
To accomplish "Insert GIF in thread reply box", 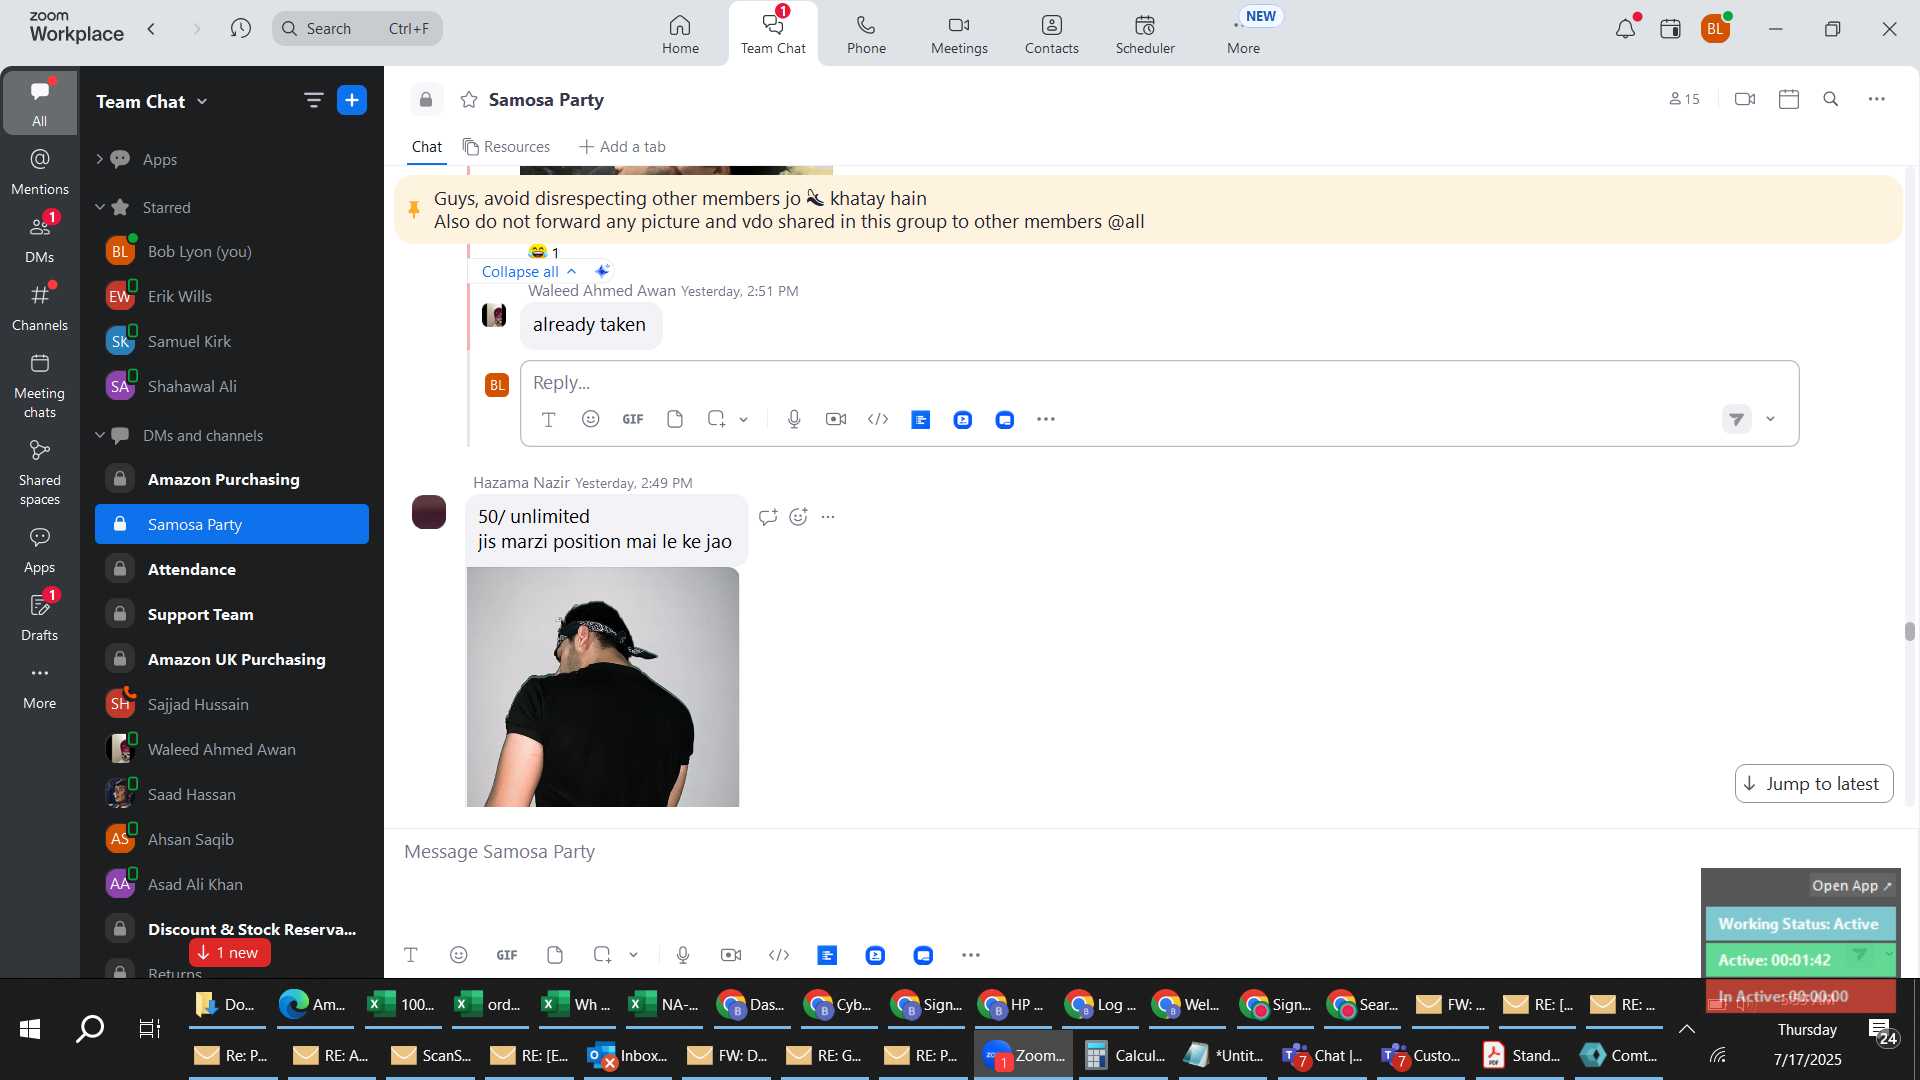I will (633, 419).
